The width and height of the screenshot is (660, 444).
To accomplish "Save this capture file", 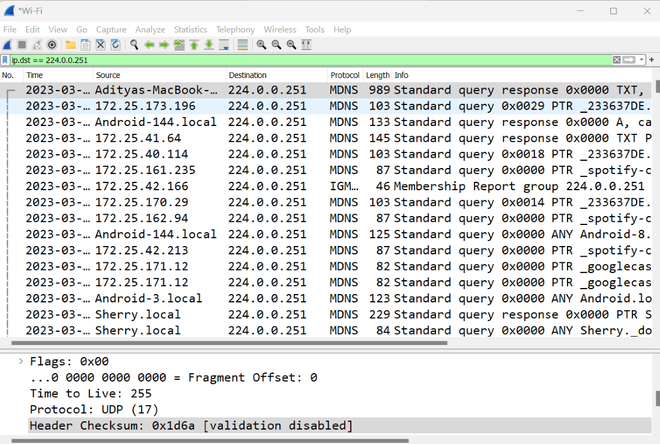I will 85,45.
